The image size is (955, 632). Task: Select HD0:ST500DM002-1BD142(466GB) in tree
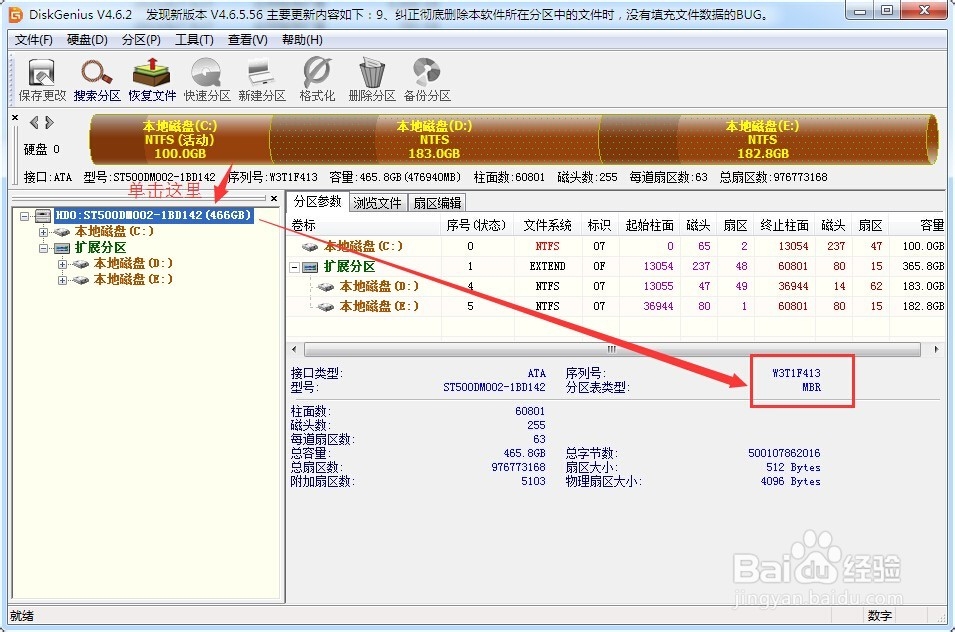pyautogui.click(x=153, y=216)
